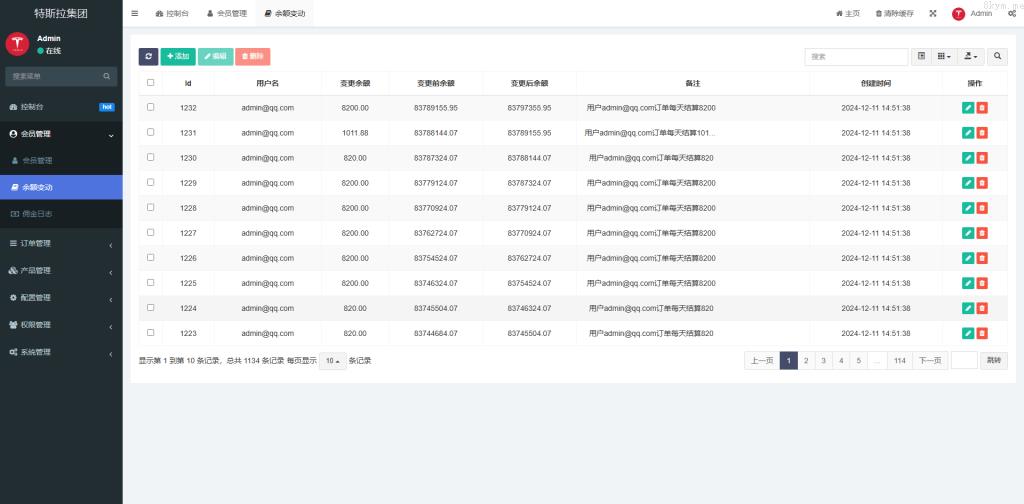Toggle the sidebar hamburger menu icon
Image resolution: width=1024 pixels, height=504 pixels.
point(135,13)
